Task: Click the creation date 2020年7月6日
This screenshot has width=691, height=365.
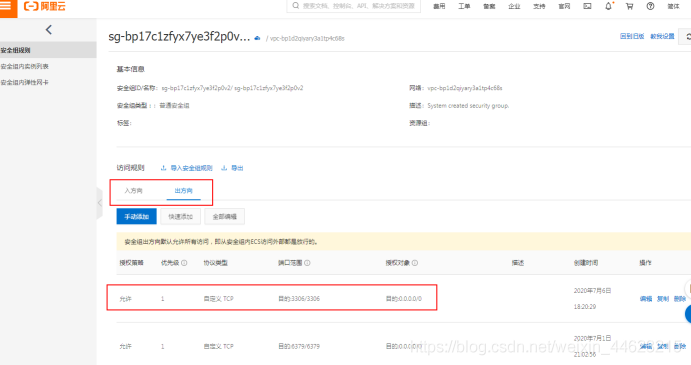Action: tap(592, 291)
